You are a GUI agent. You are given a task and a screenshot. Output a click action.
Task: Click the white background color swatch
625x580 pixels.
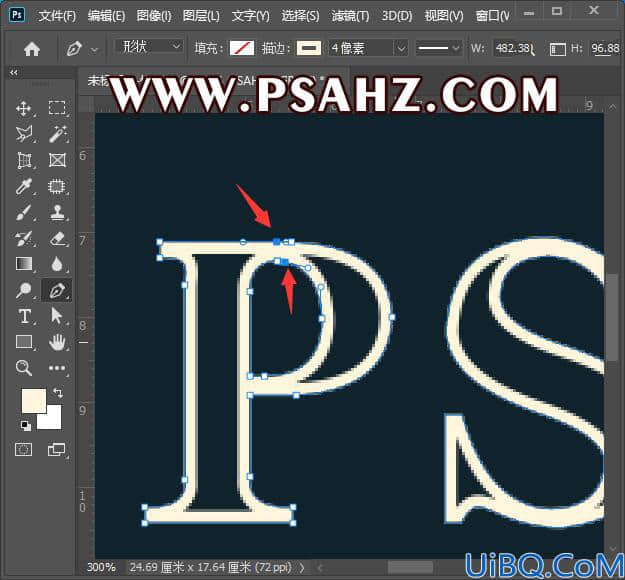(53, 421)
